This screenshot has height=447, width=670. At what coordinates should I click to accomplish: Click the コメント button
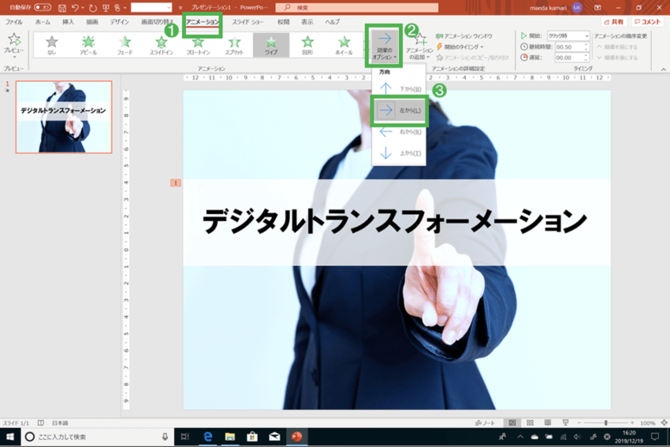(x=647, y=22)
